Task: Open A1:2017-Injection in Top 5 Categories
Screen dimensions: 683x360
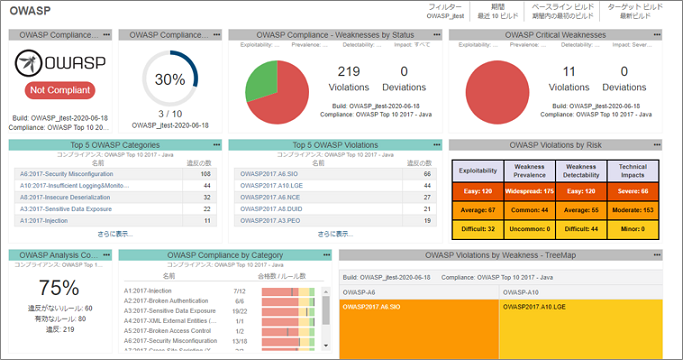Action: point(44,221)
